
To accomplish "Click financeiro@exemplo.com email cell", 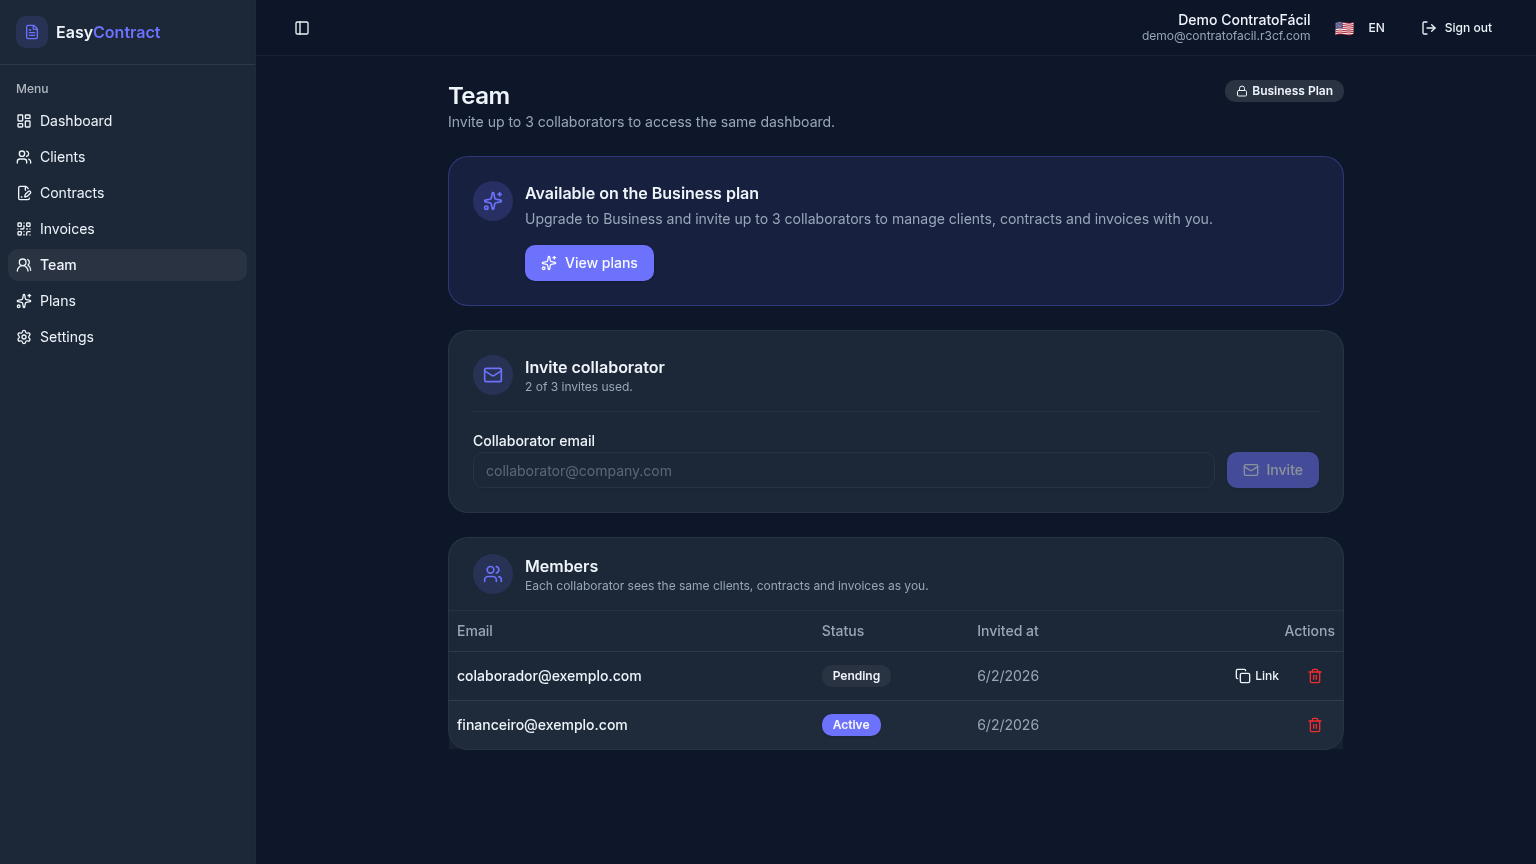I will (x=542, y=725).
